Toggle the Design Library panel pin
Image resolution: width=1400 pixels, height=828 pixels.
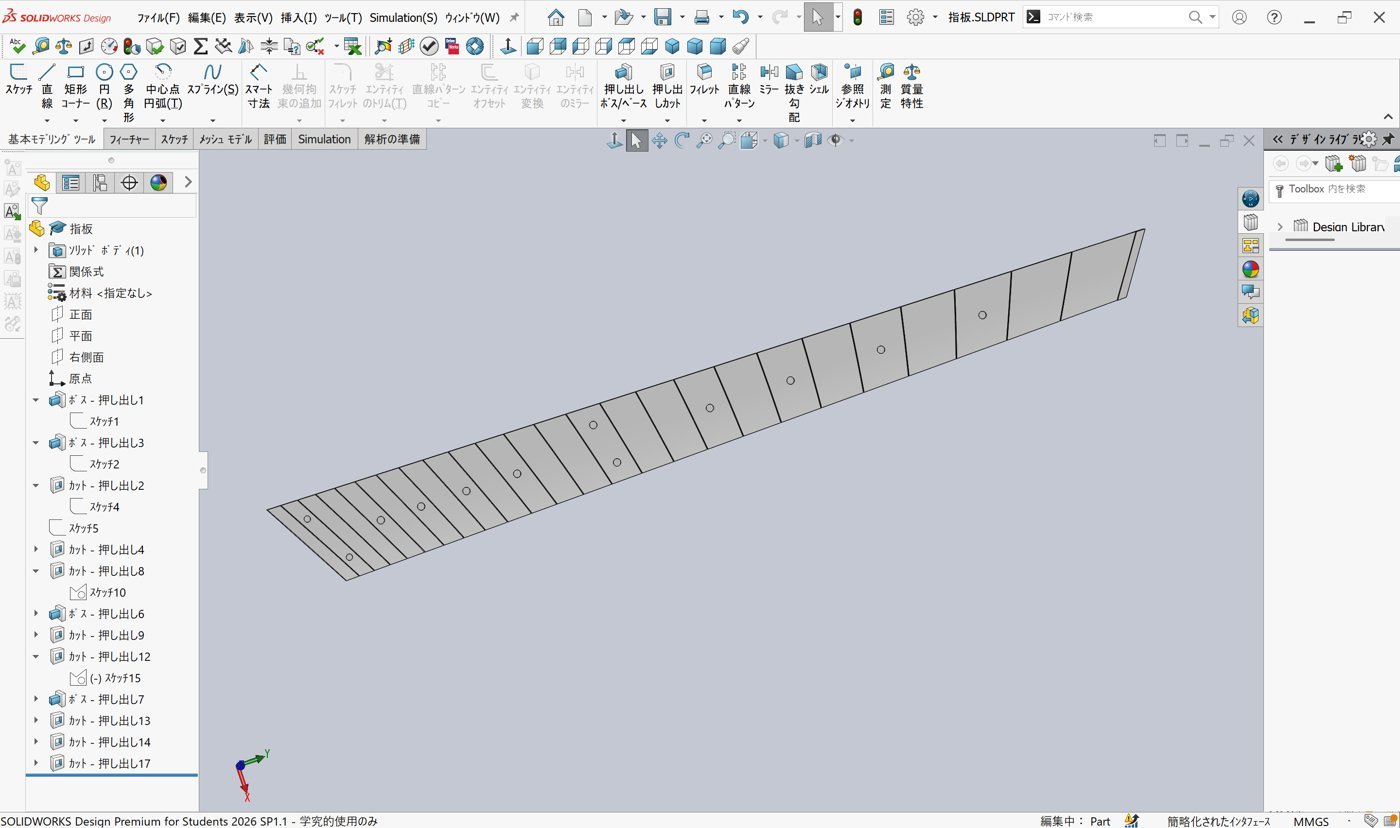(1388, 140)
